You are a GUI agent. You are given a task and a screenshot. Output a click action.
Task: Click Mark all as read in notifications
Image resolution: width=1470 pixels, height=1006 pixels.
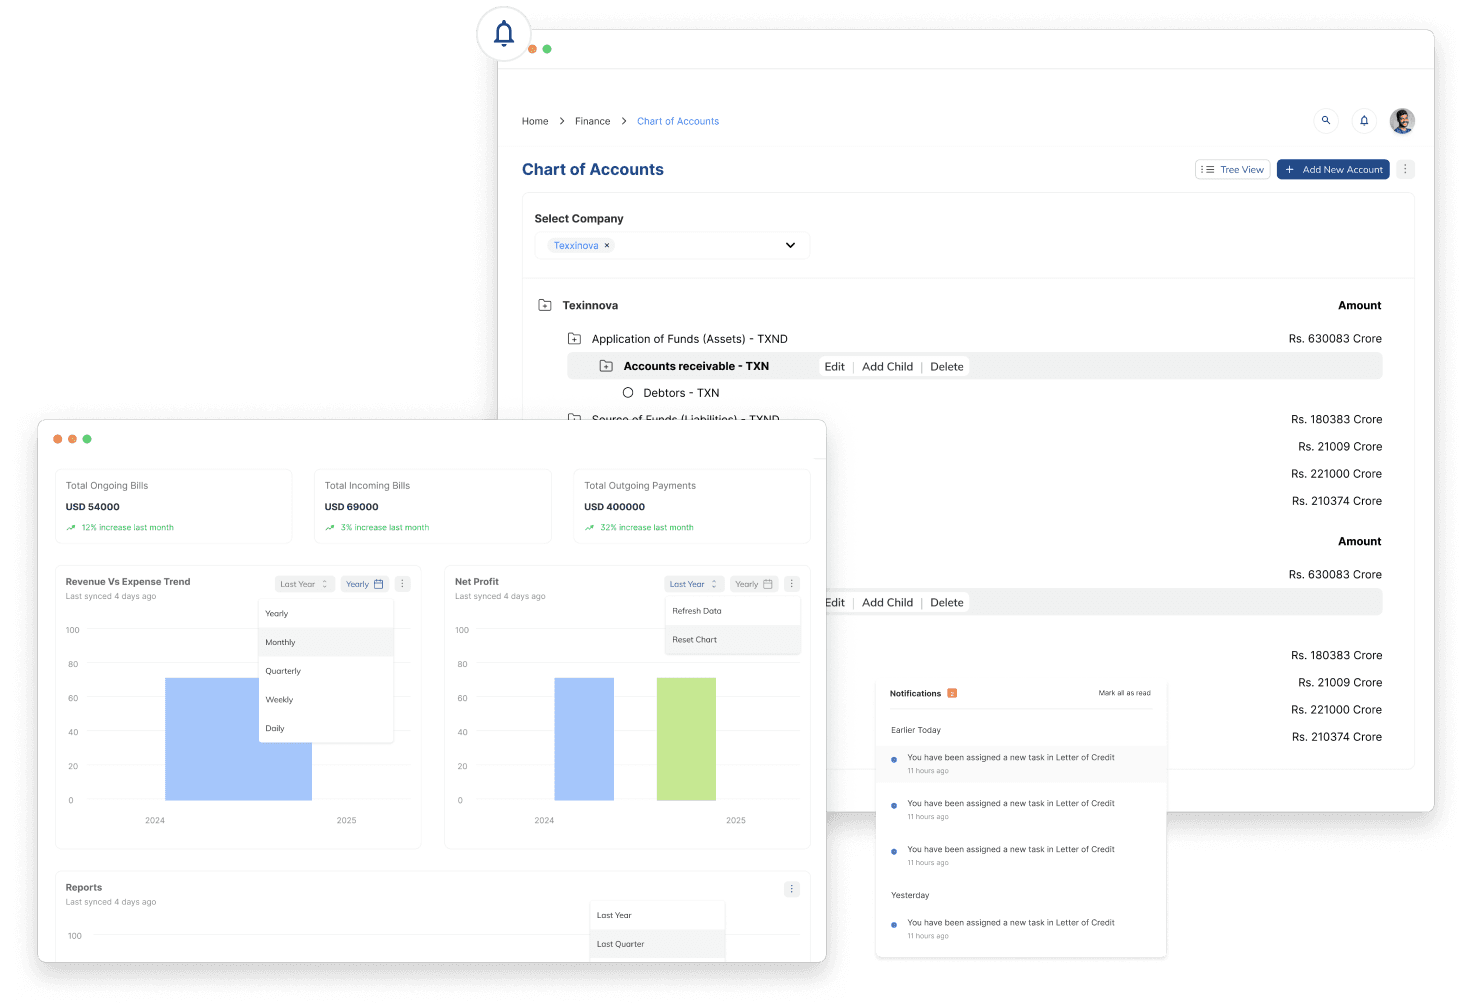pyautogui.click(x=1124, y=693)
